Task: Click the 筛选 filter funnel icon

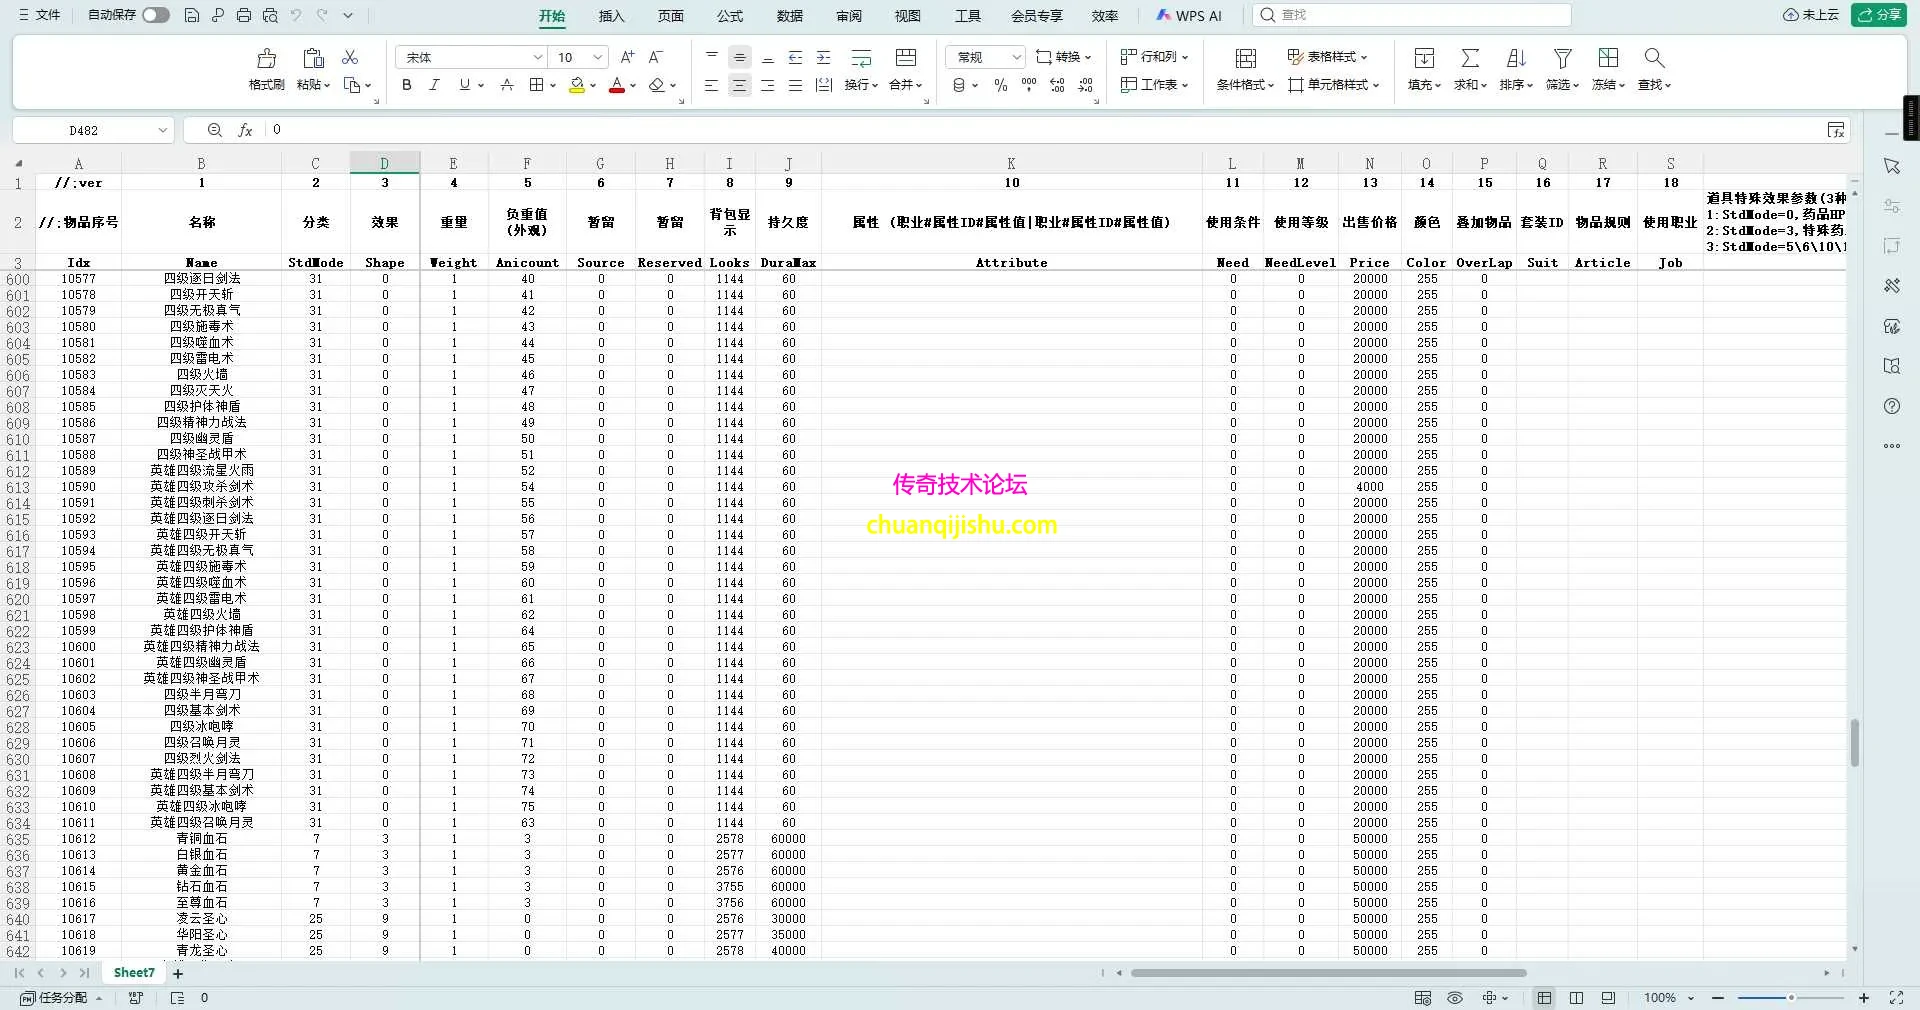Action: coord(1562,58)
